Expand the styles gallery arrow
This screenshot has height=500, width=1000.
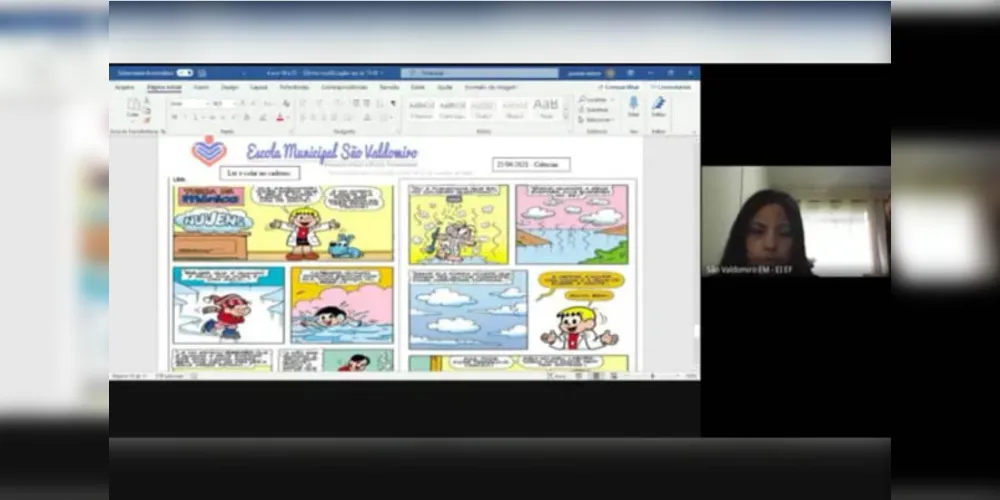coord(566,117)
